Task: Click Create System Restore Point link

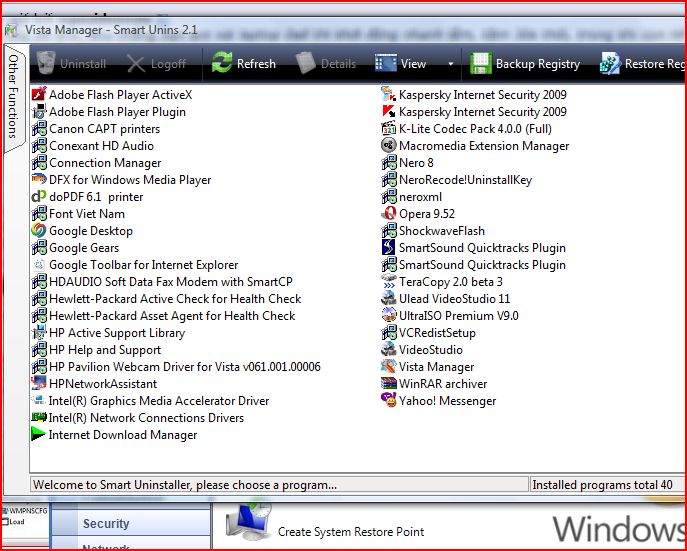Action: click(x=350, y=532)
